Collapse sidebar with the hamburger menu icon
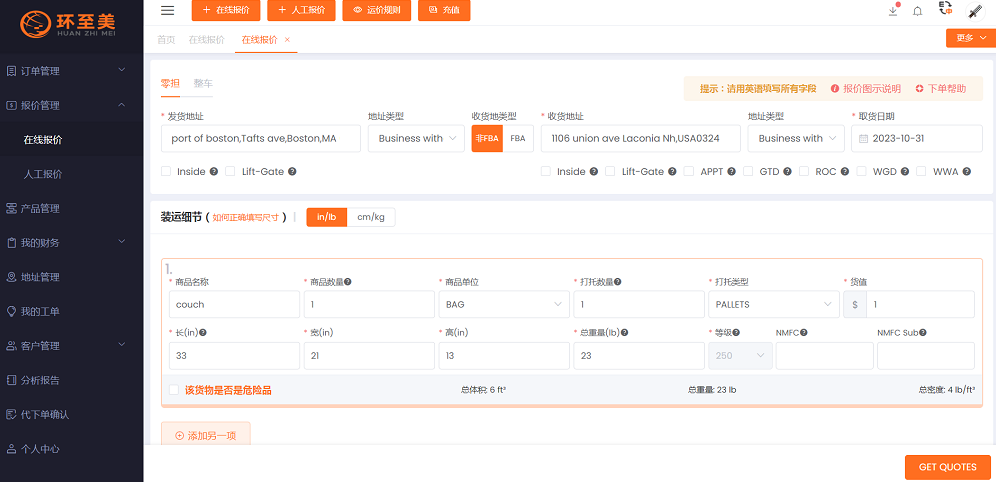 [167, 10]
